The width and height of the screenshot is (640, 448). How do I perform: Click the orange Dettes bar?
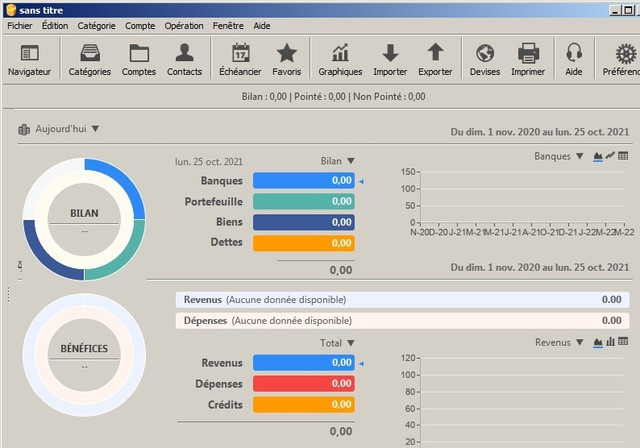304,243
